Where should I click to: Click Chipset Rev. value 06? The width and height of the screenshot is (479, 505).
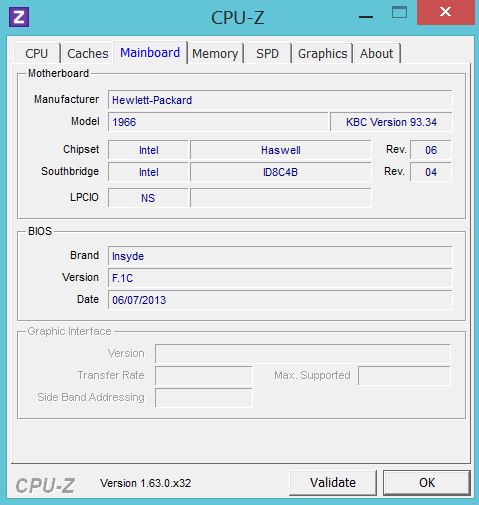(431, 150)
